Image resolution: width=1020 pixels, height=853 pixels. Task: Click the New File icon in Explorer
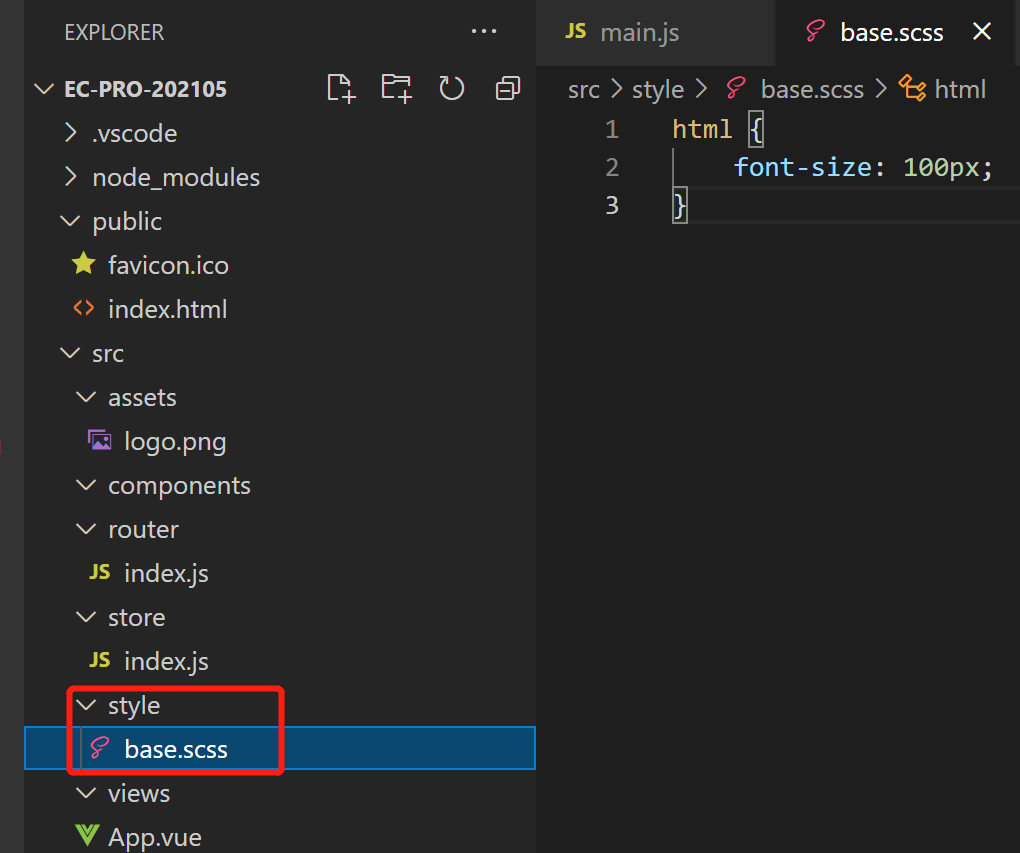[341, 89]
